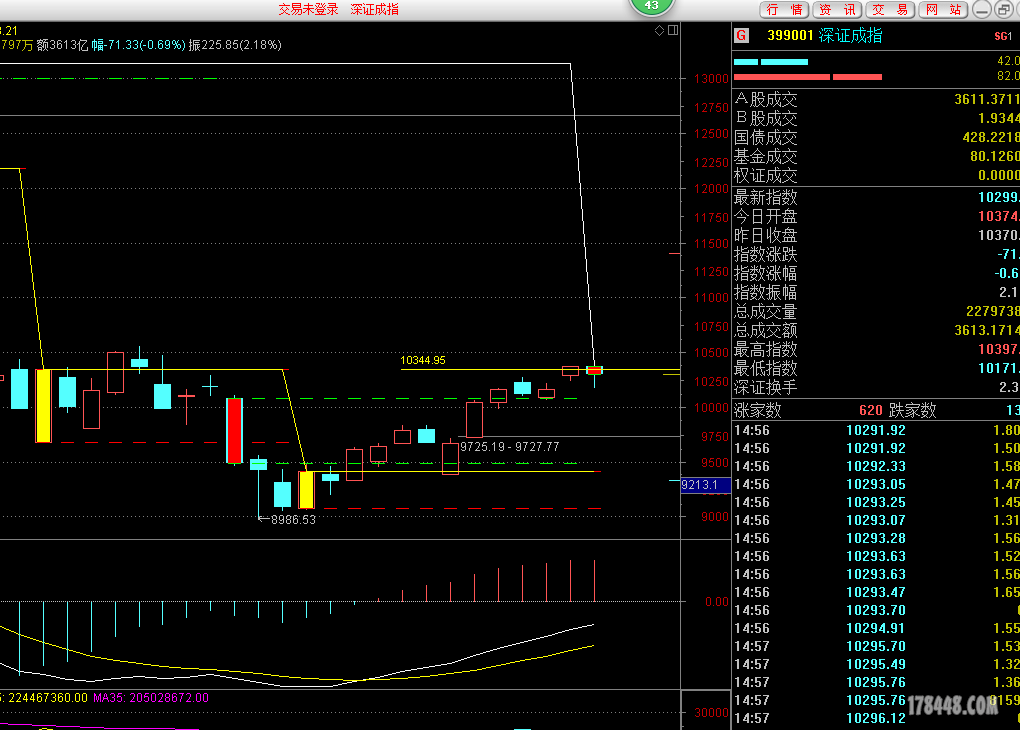Select the 国债成交 row

876,137
